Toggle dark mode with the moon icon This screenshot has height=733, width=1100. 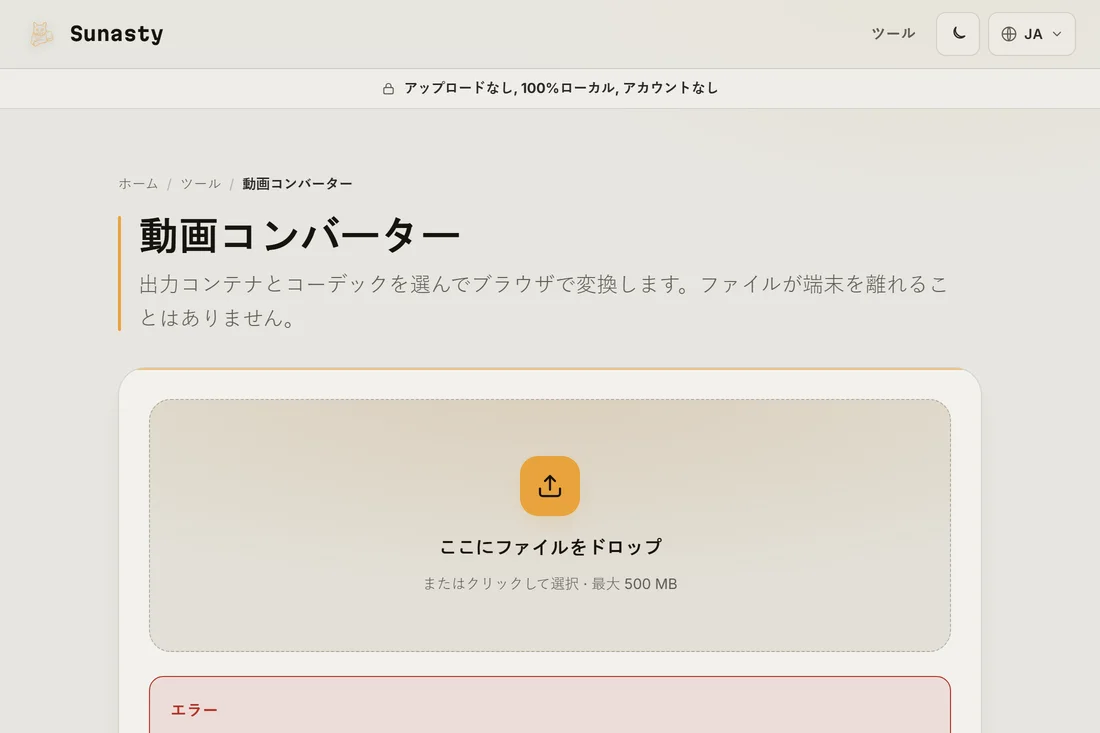pyautogui.click(x=958, y=34)
